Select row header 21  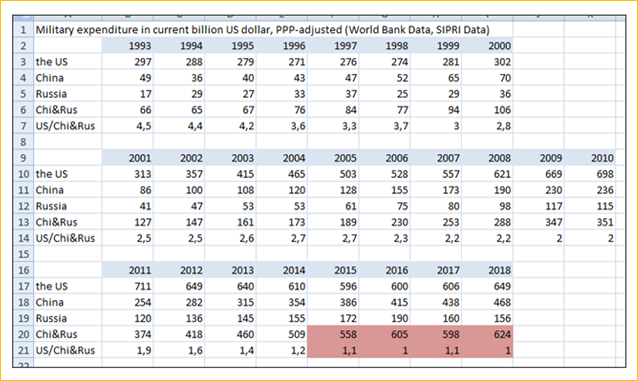point(23,350)
